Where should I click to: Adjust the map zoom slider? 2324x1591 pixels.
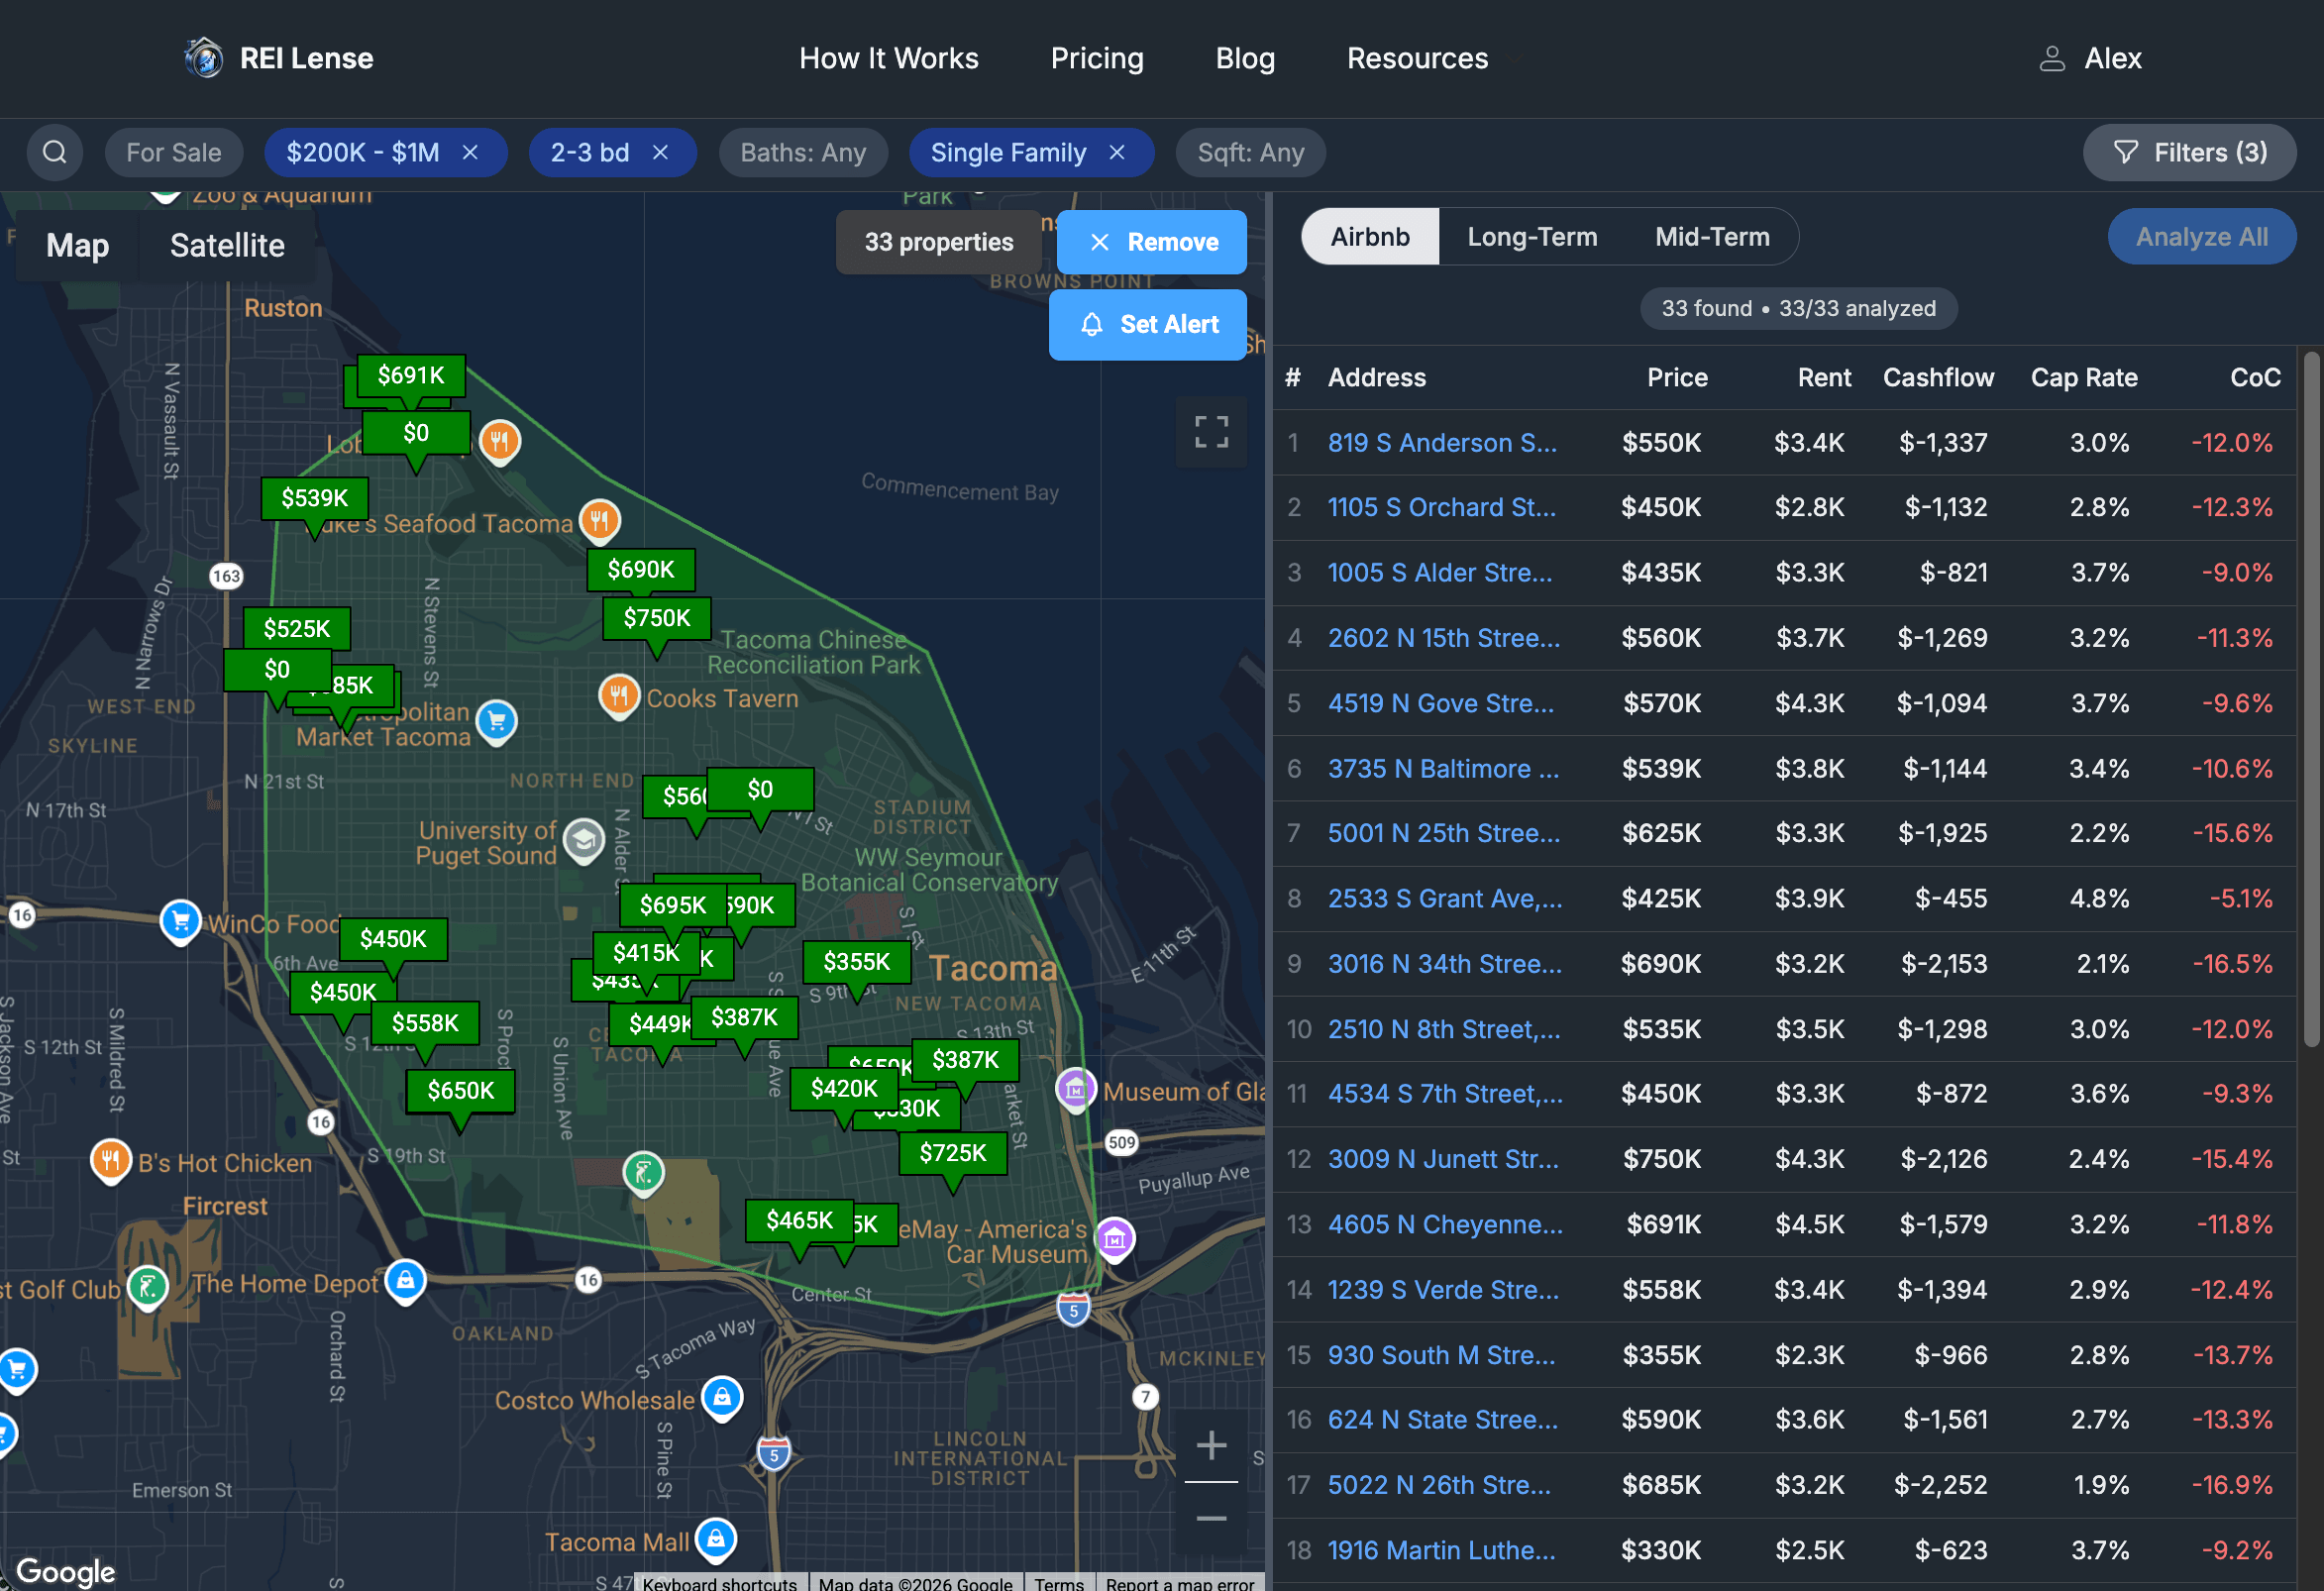click(x=1210, y=1482)
